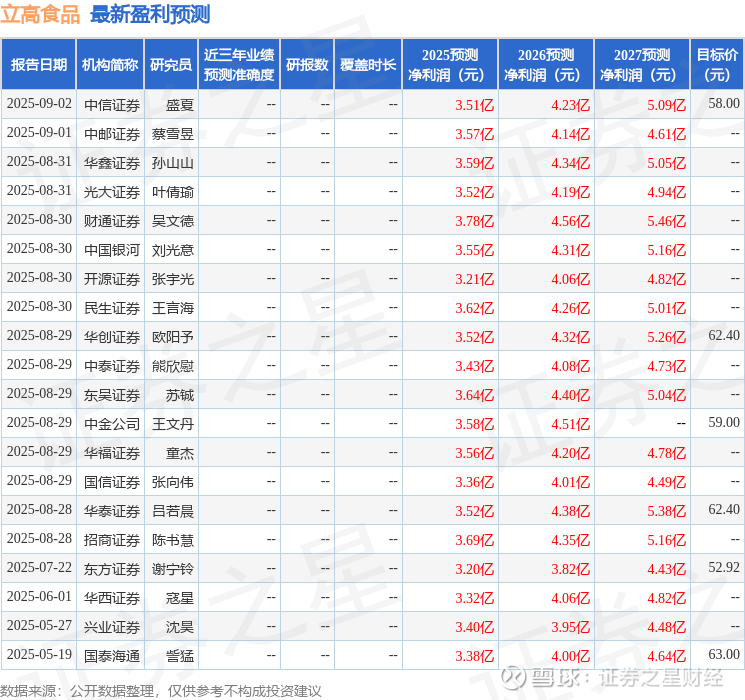Click the 华创证券 institution cell
Screen dimensions: 745x700
[x=112, y=337]
